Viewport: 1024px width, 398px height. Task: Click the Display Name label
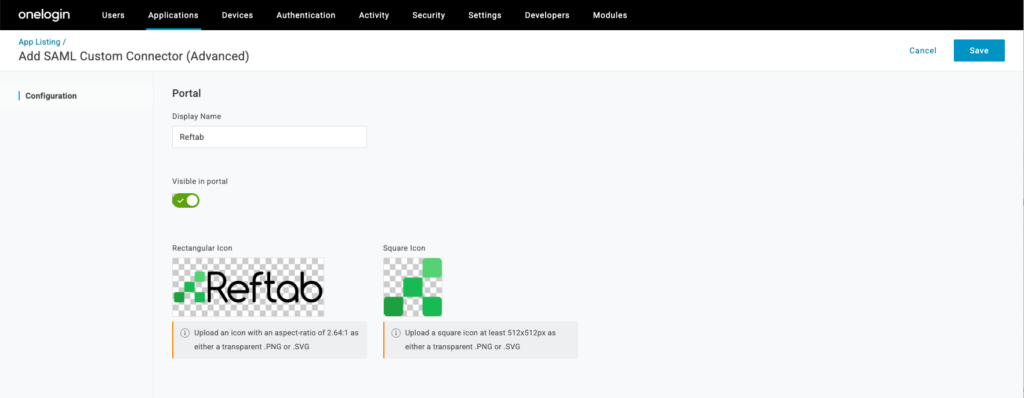click(197, 116)
